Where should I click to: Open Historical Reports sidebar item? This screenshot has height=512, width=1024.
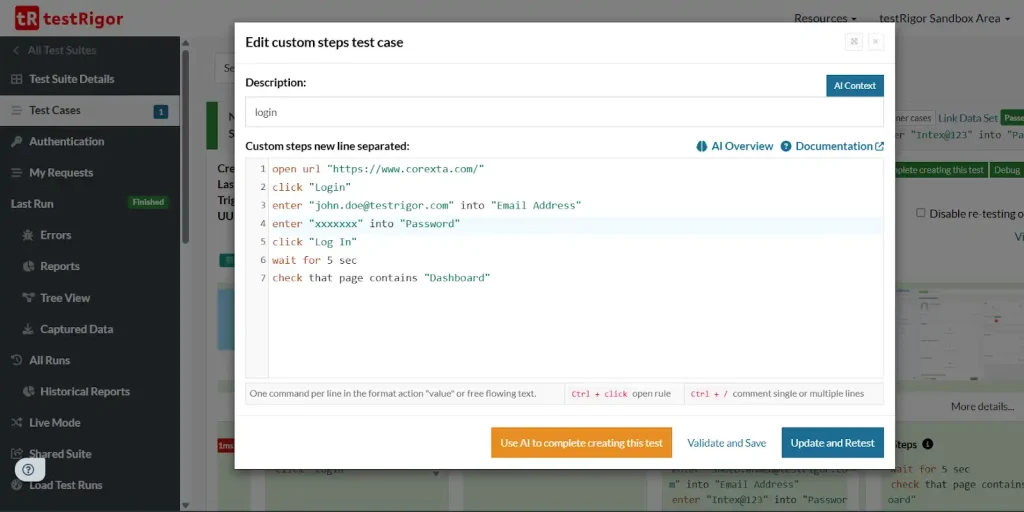tap(85, 392)
